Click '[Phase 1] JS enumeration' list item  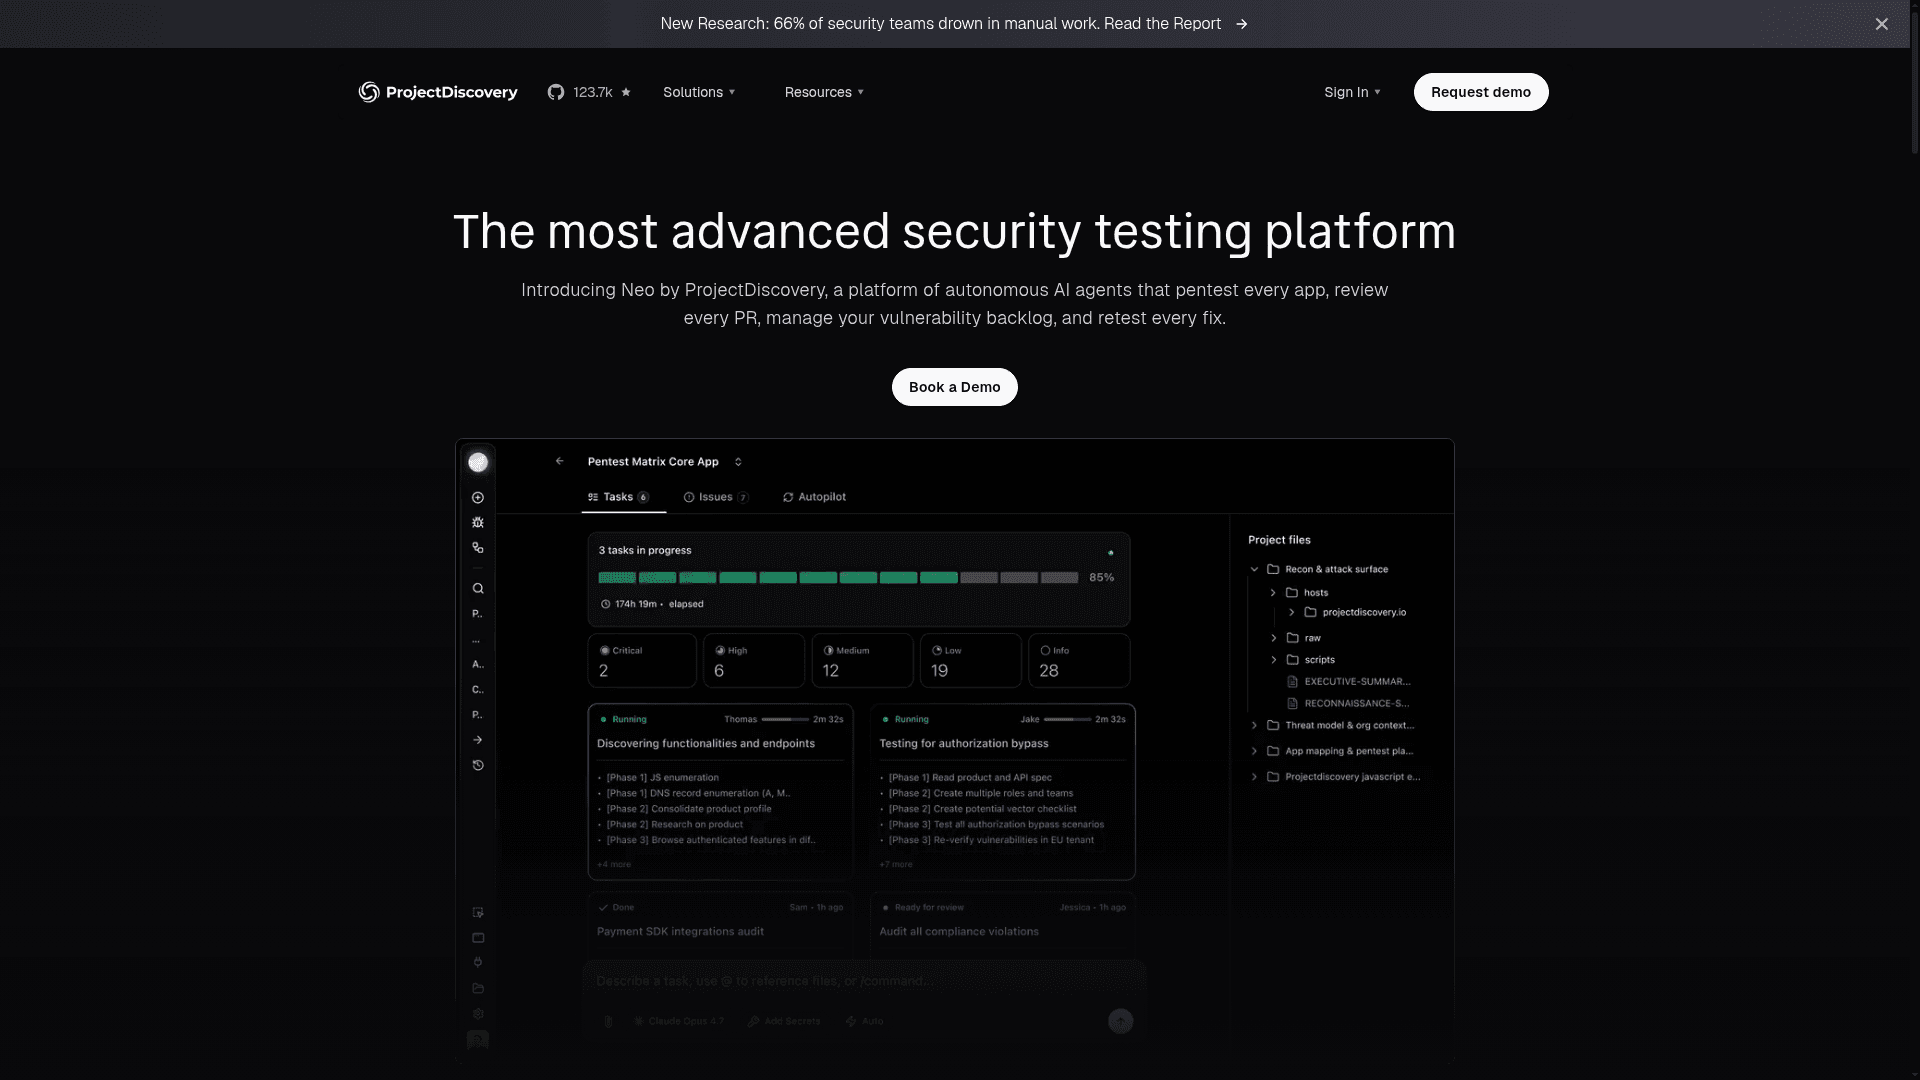(x=662, y=777)
